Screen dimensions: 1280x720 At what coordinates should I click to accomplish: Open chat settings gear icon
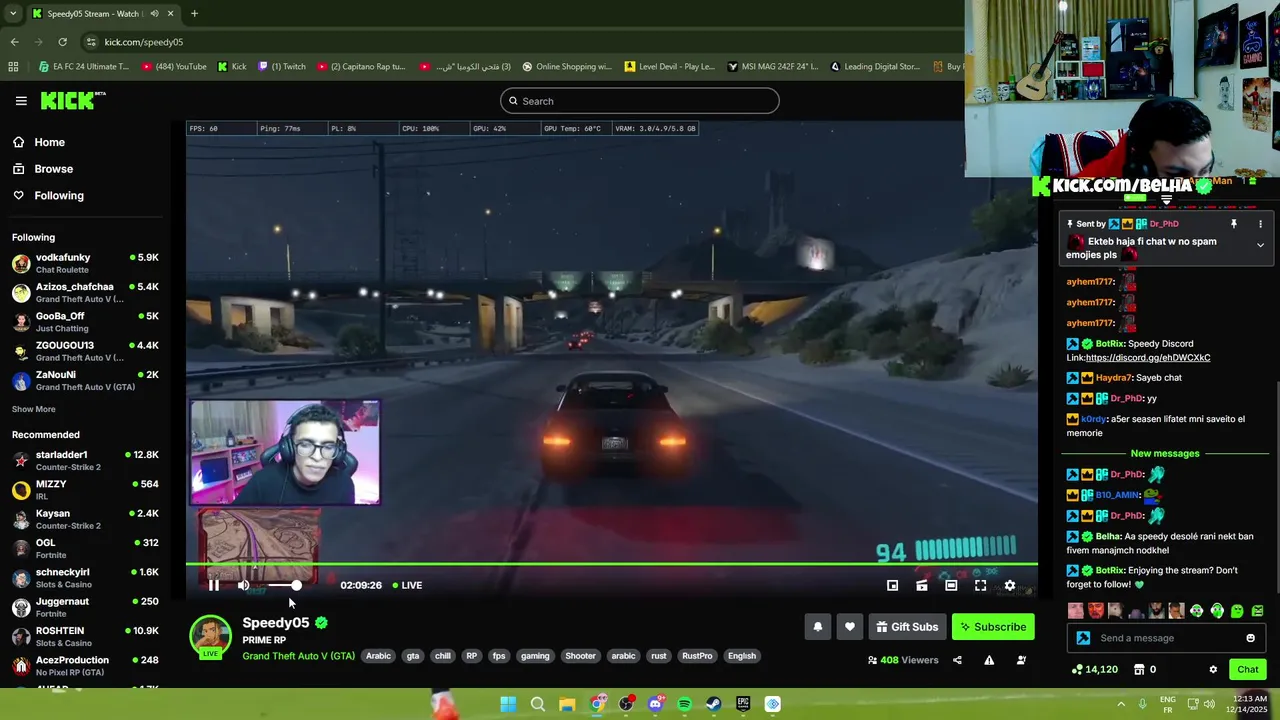[x=1213, y=670]
